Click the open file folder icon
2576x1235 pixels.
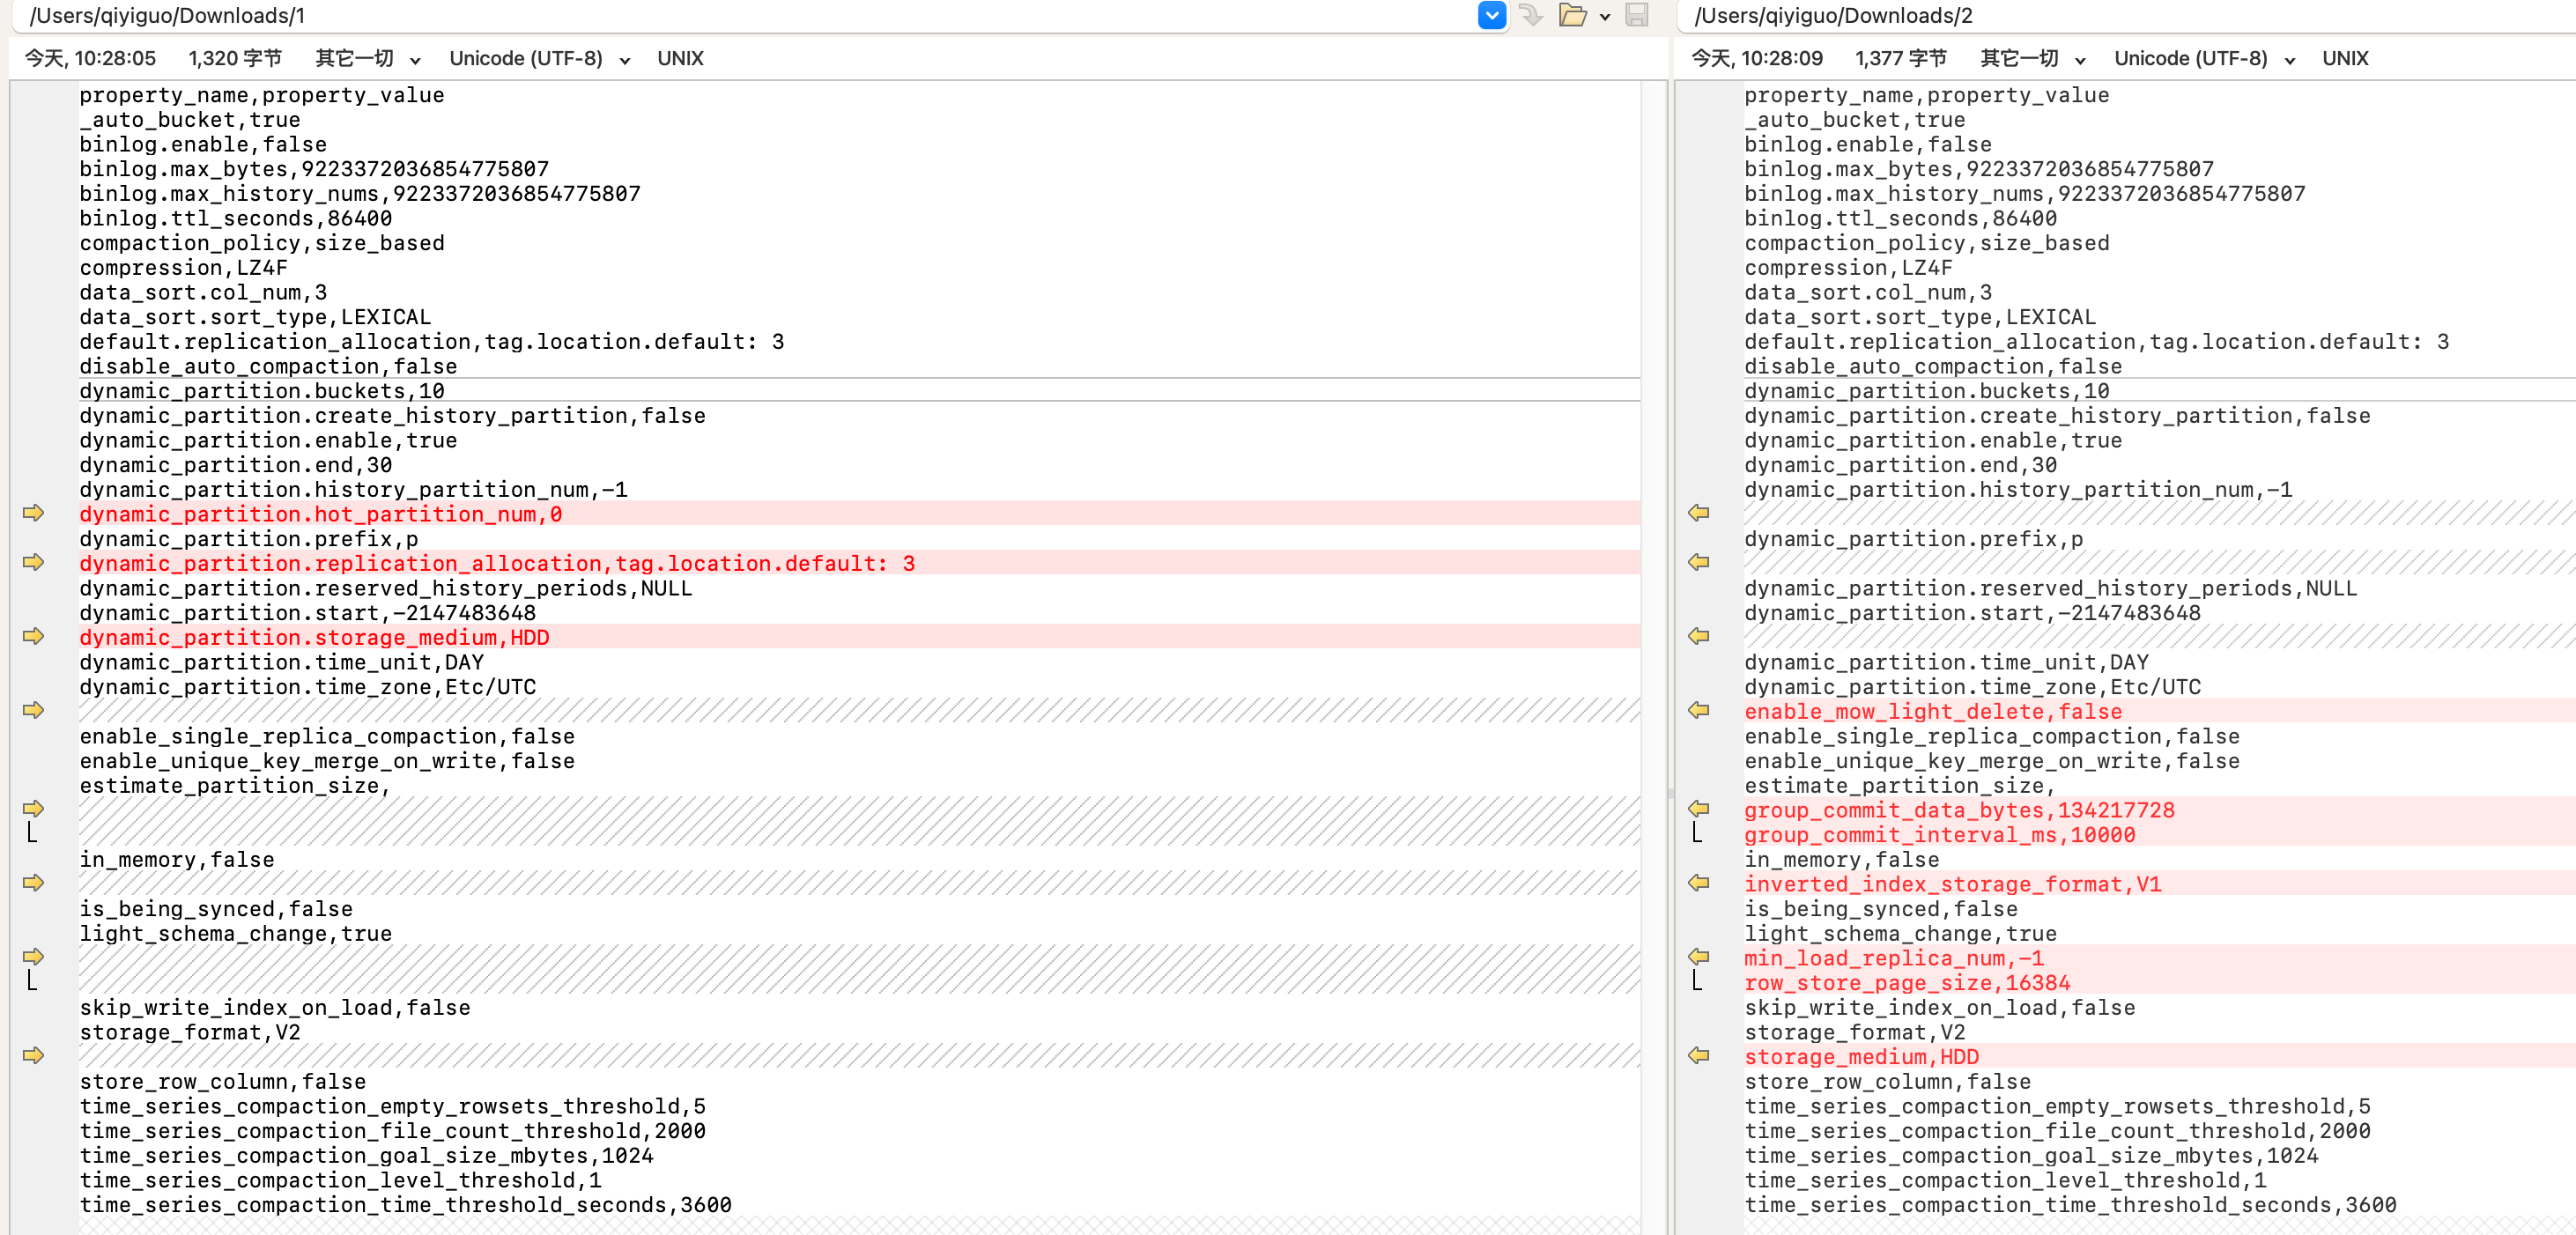coord(1573,15)
